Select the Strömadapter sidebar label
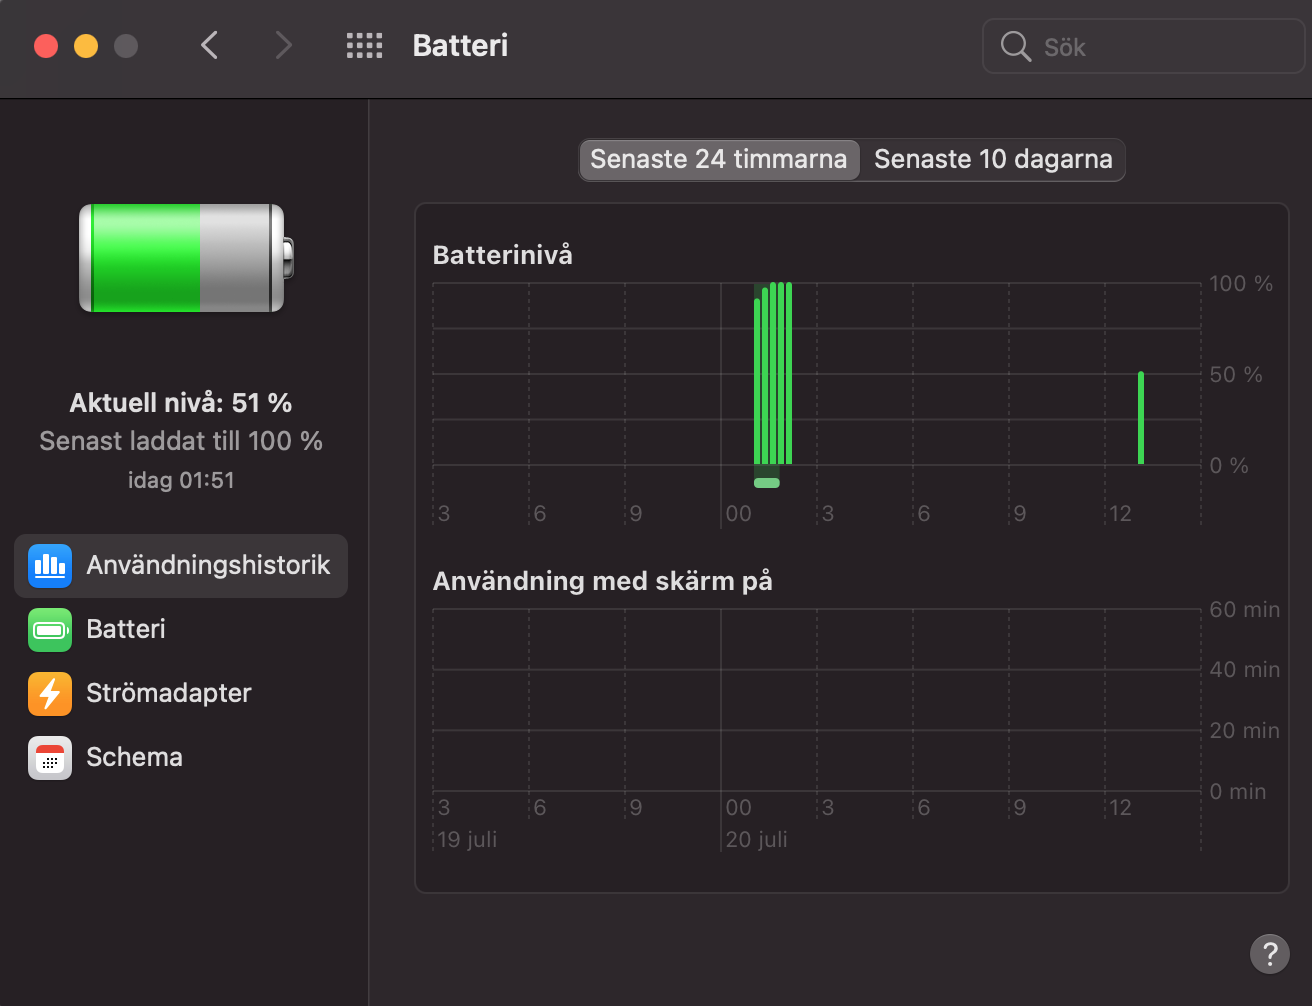1312x1006 pixels. tap(169, 694)
